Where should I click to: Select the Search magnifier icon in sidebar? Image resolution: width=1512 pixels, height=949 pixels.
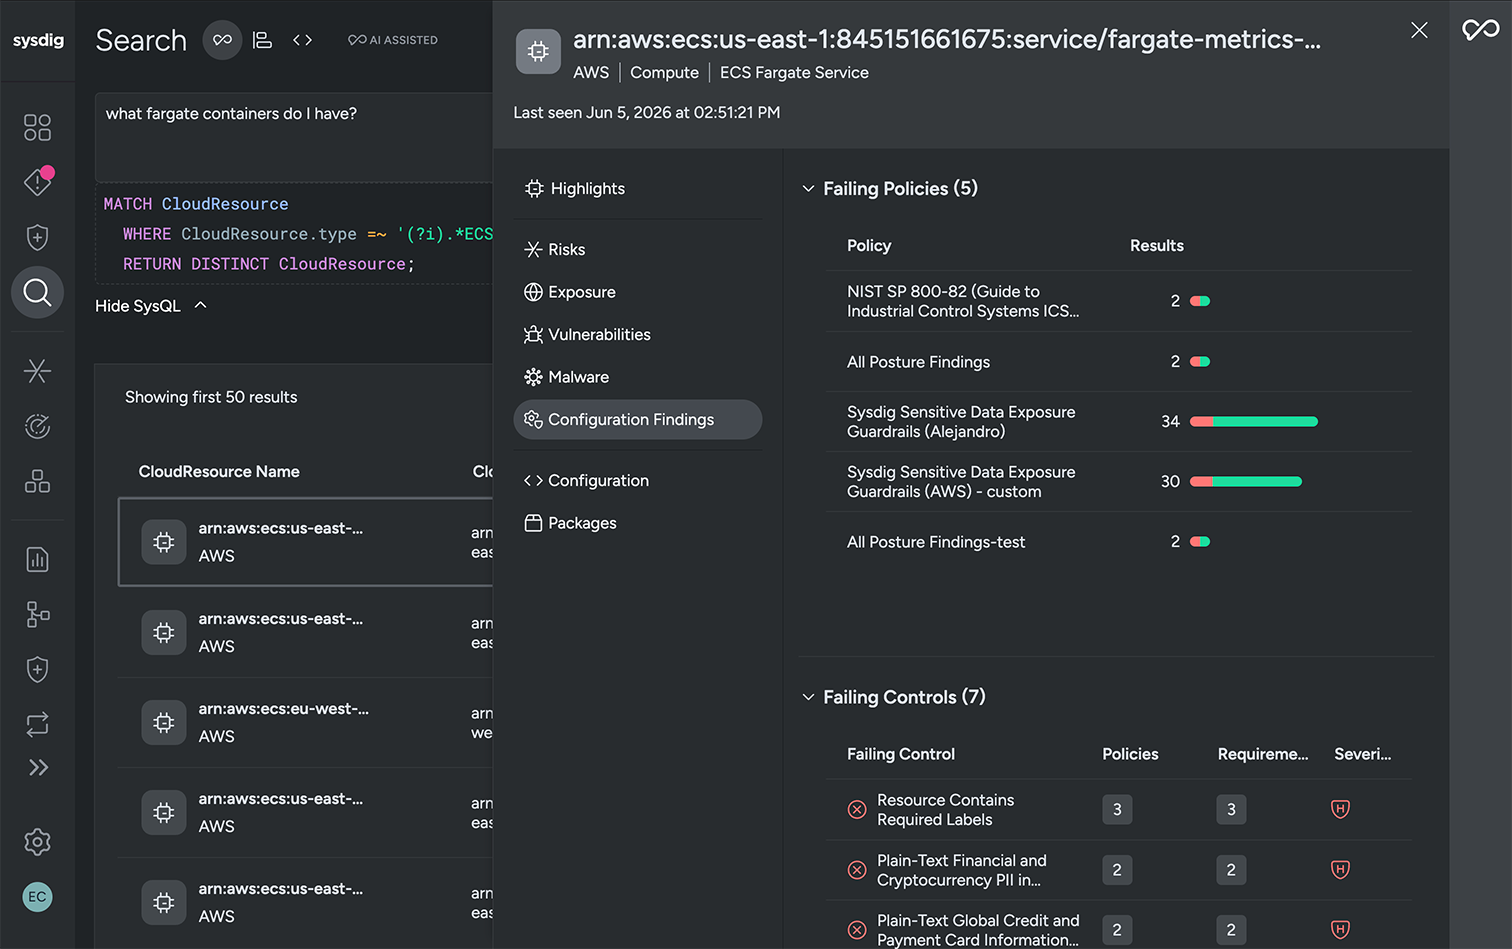pos(37,292)
